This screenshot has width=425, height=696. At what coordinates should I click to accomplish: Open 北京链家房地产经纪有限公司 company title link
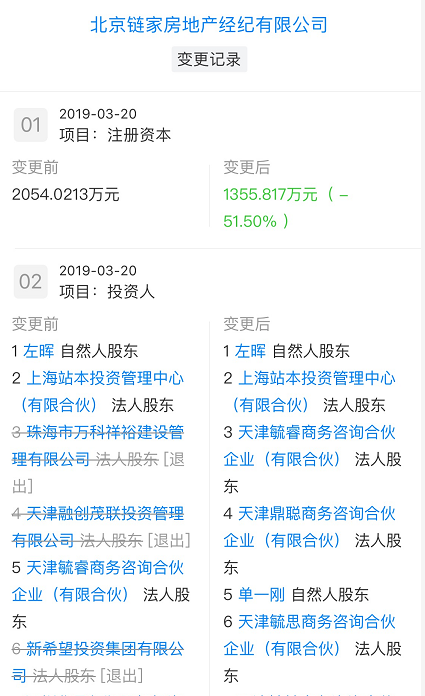pyautogui.click(x=209, y=24)
